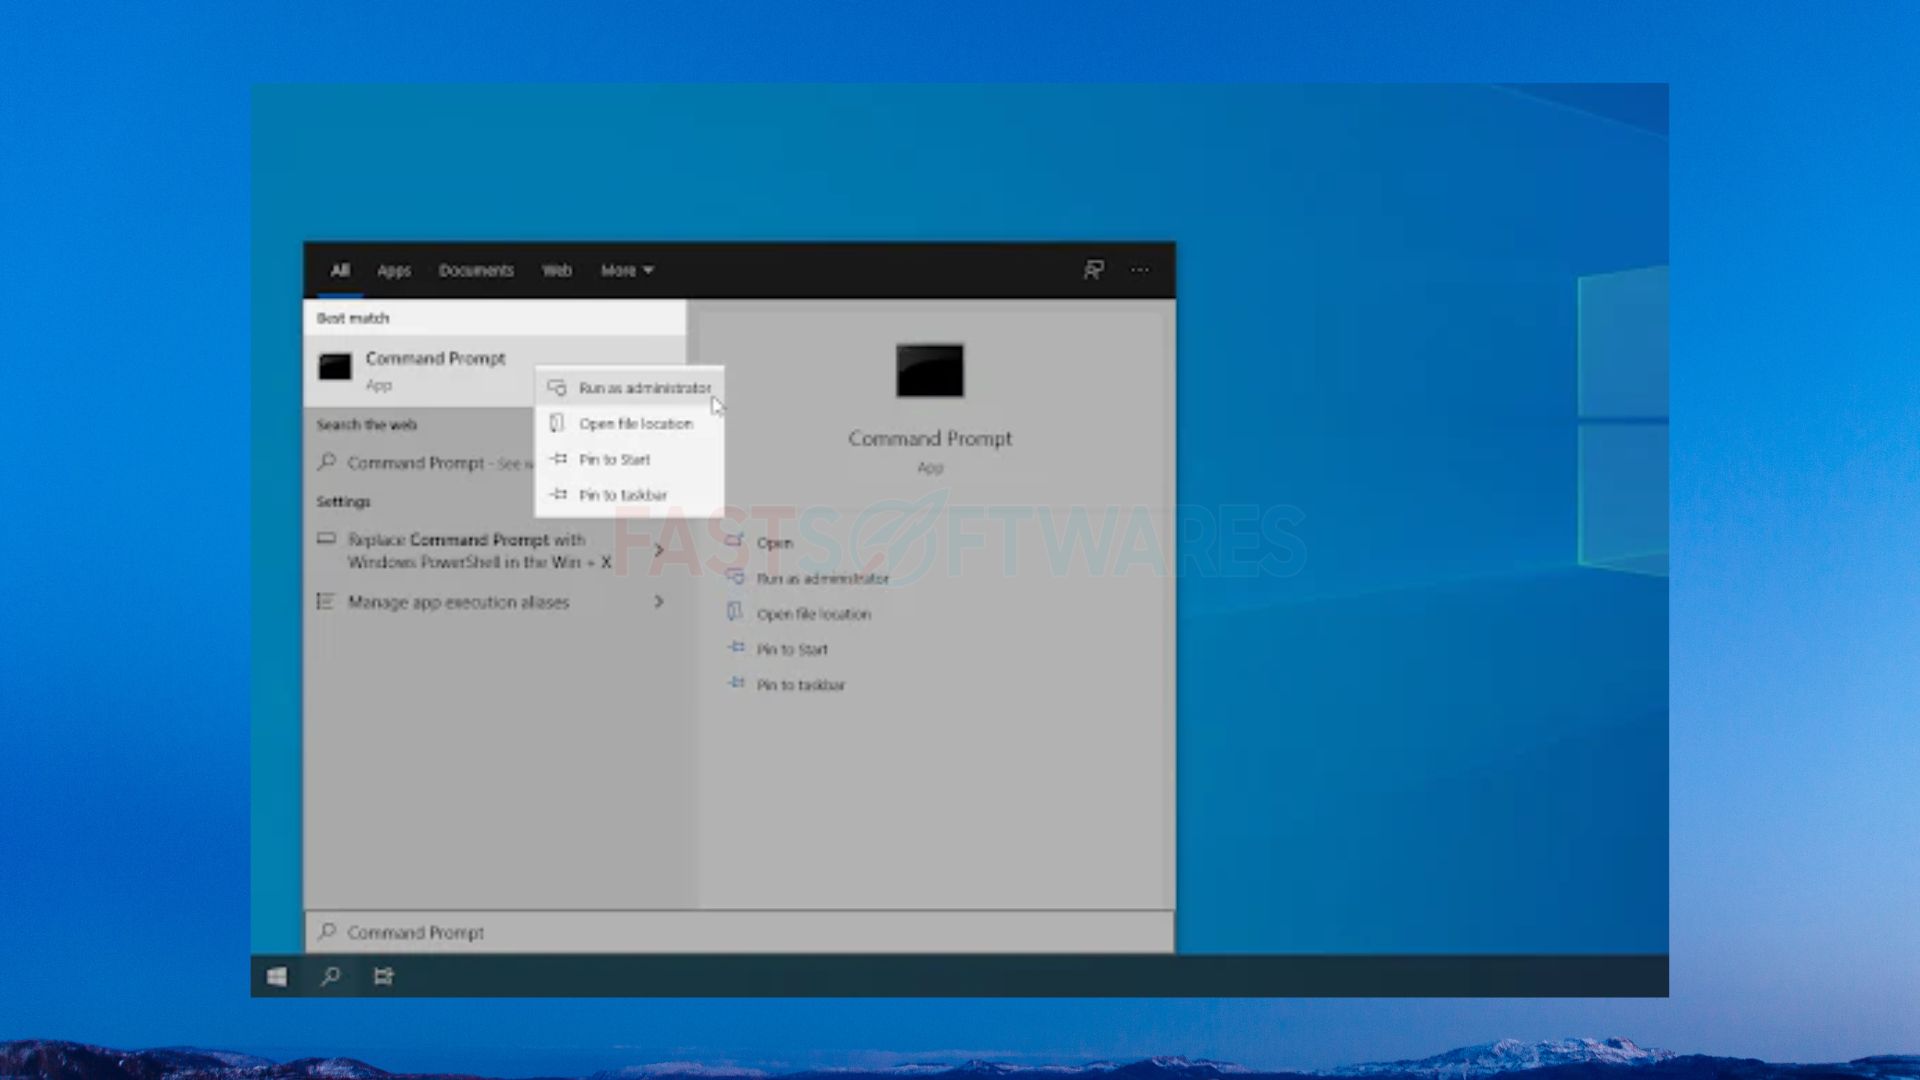Click the Windows Start button on the taskbar
Viewport: 1920px width, 1080px height.
(x=277, y=976)
